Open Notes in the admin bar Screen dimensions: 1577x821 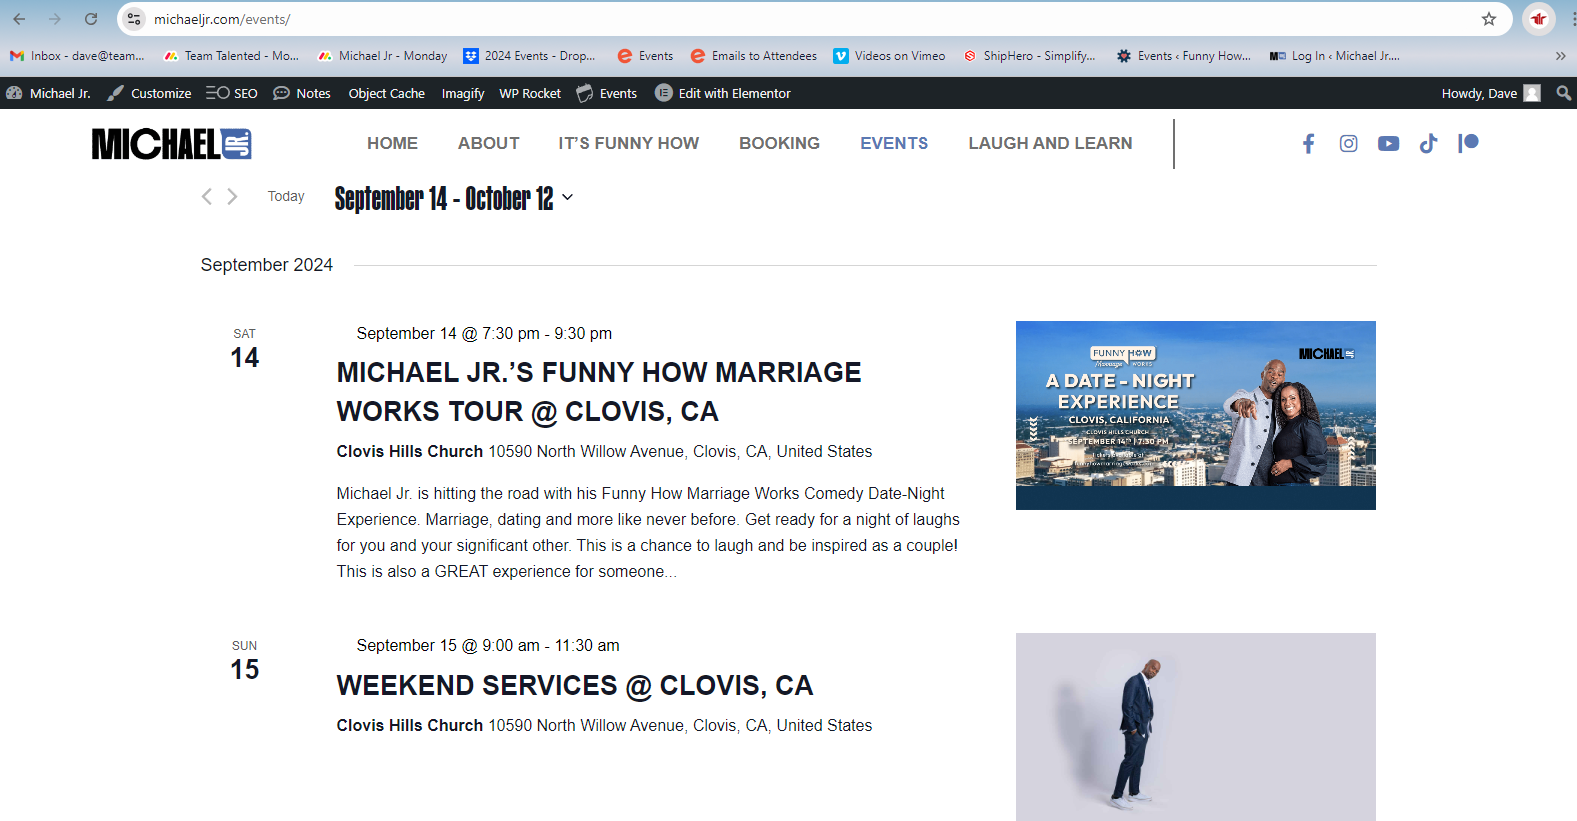coord(302,93)
